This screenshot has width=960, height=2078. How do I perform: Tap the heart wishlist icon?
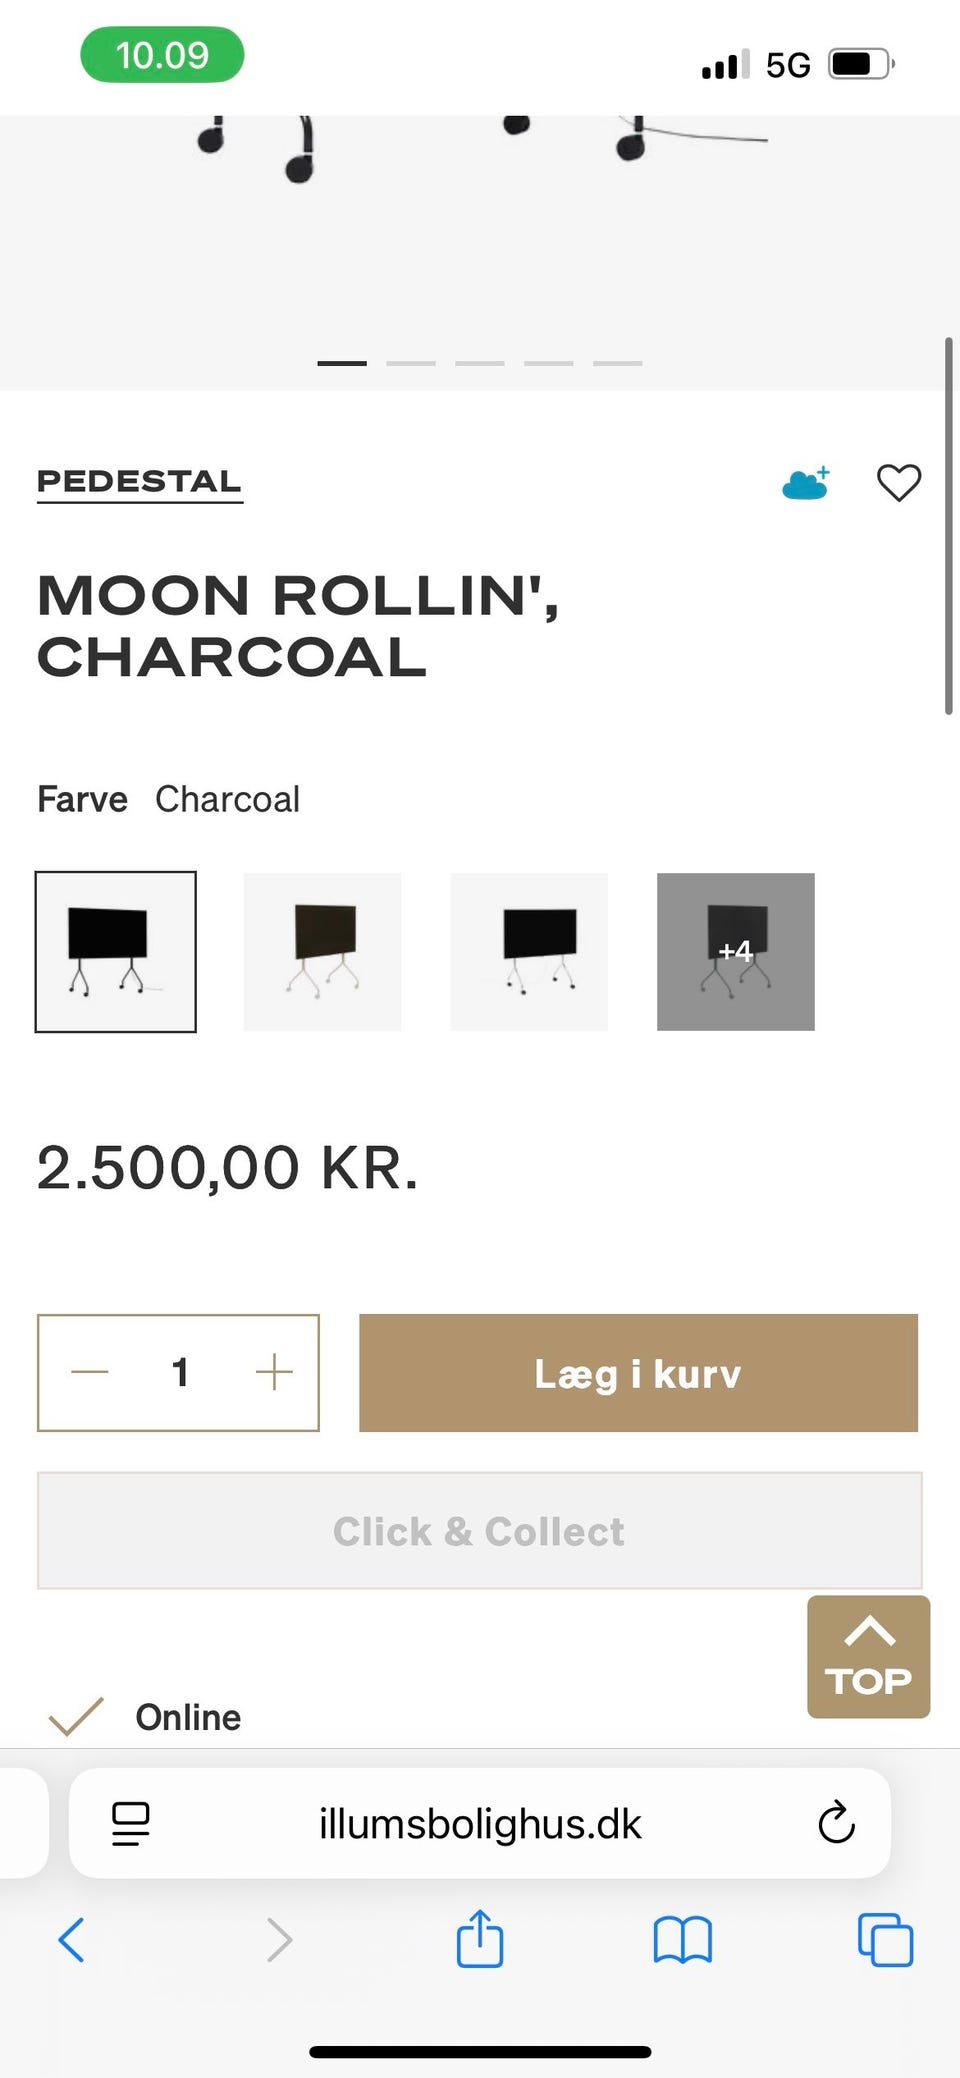coord(898,483)
